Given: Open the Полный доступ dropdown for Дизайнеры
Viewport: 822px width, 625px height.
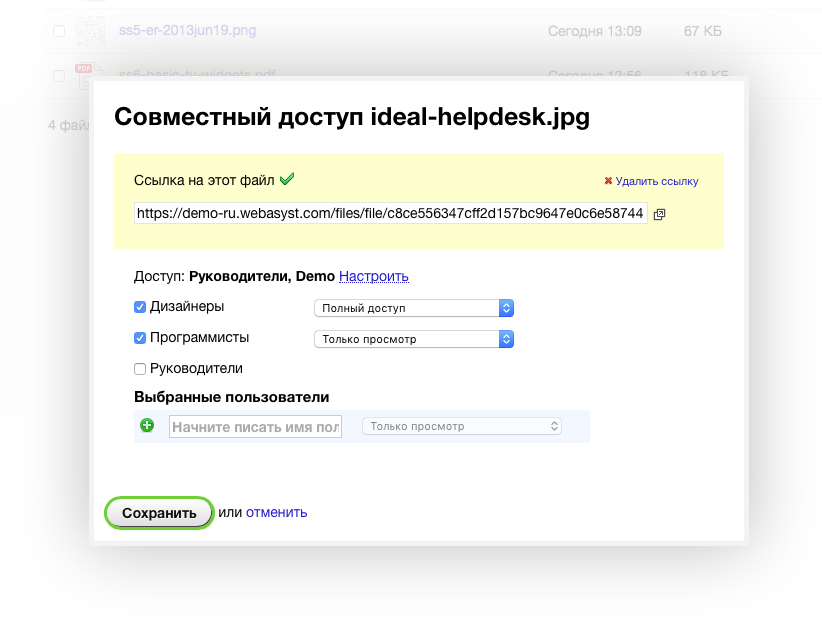Looking at the screenshot, I should pyautogui.click(x=413, y=308).
